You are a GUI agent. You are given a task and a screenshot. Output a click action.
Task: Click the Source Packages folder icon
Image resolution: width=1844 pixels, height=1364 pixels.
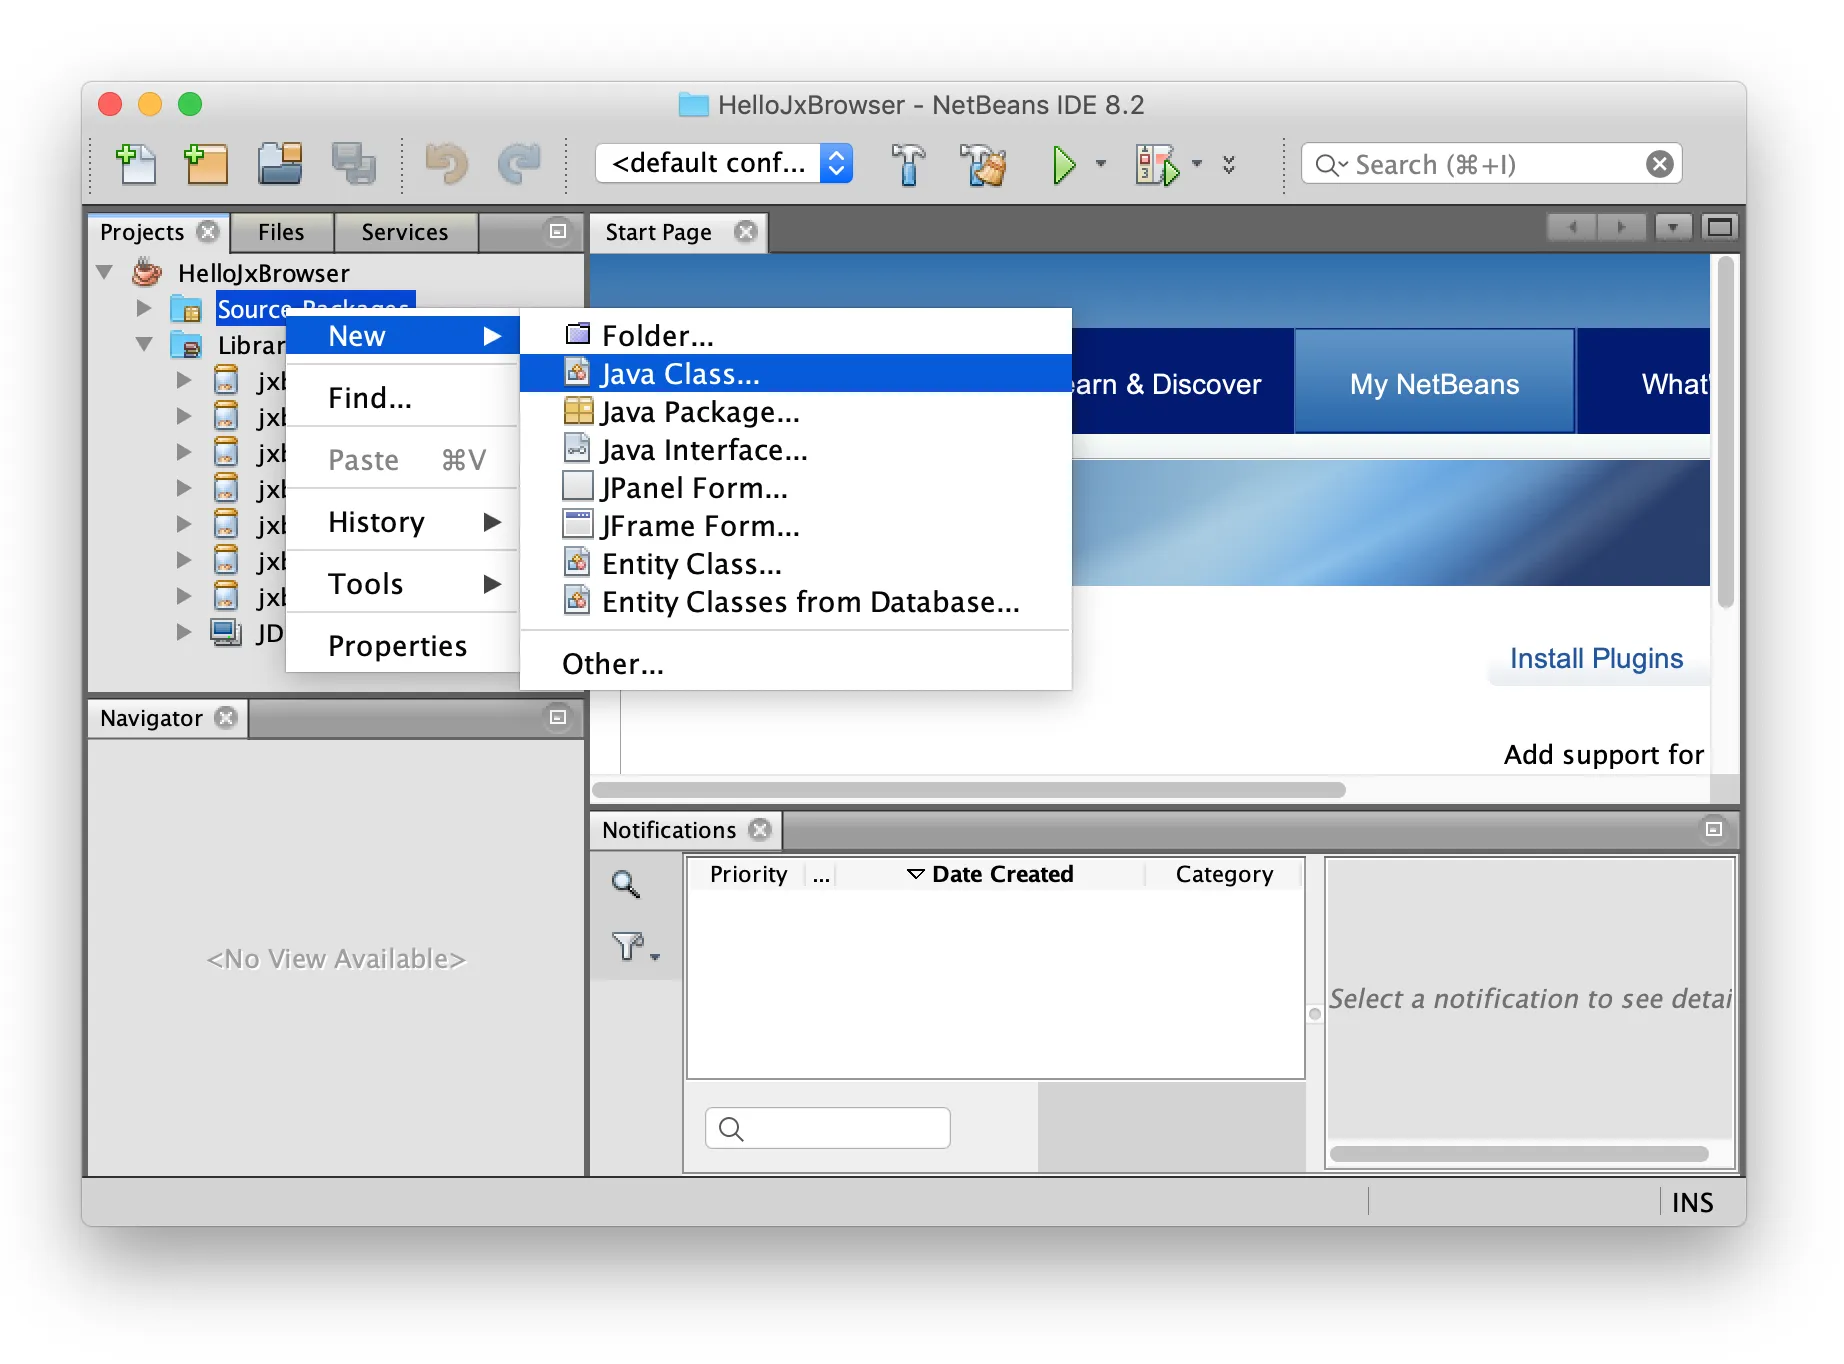point(186,309)
